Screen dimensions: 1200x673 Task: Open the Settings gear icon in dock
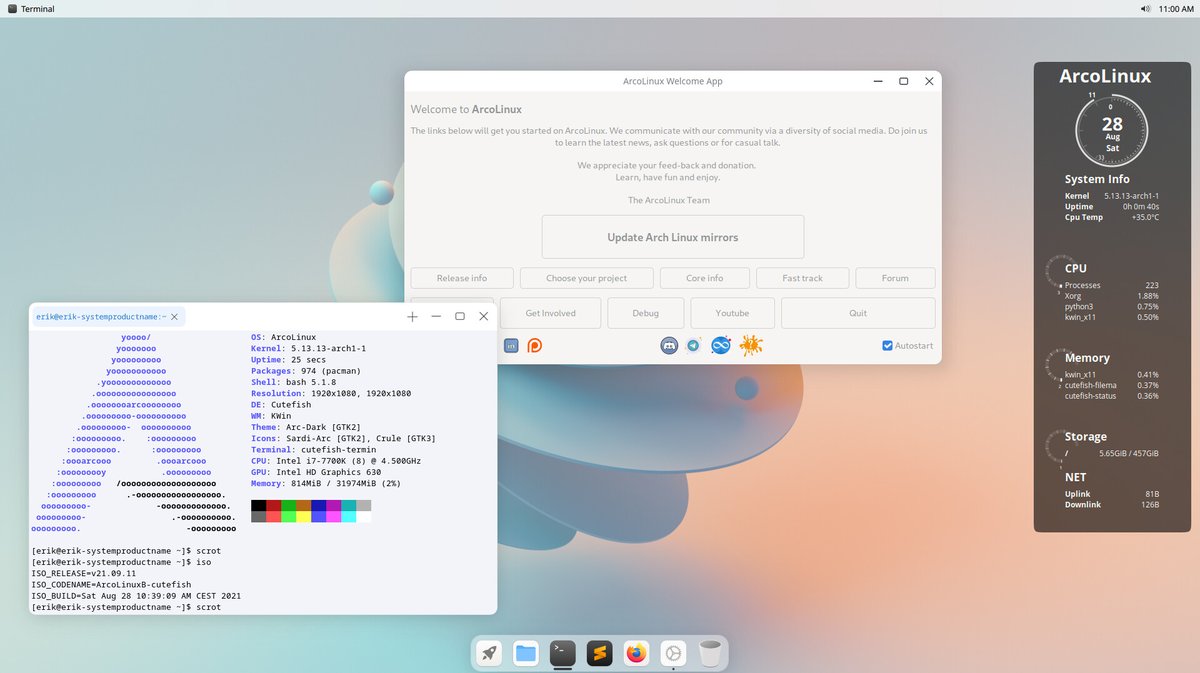[x=673, y=653]
